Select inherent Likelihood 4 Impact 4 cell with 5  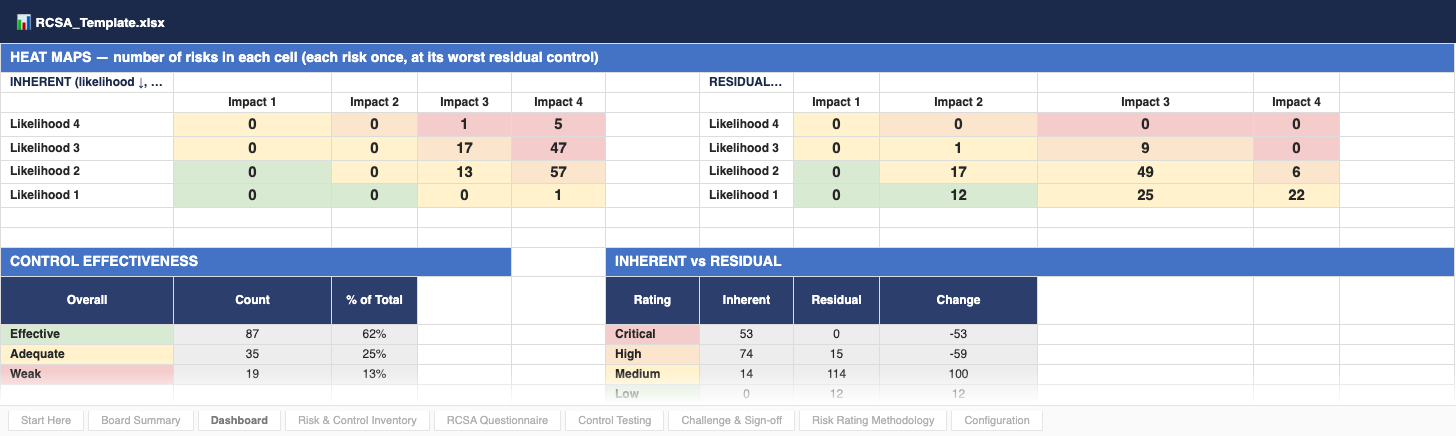tap(558, 124)
